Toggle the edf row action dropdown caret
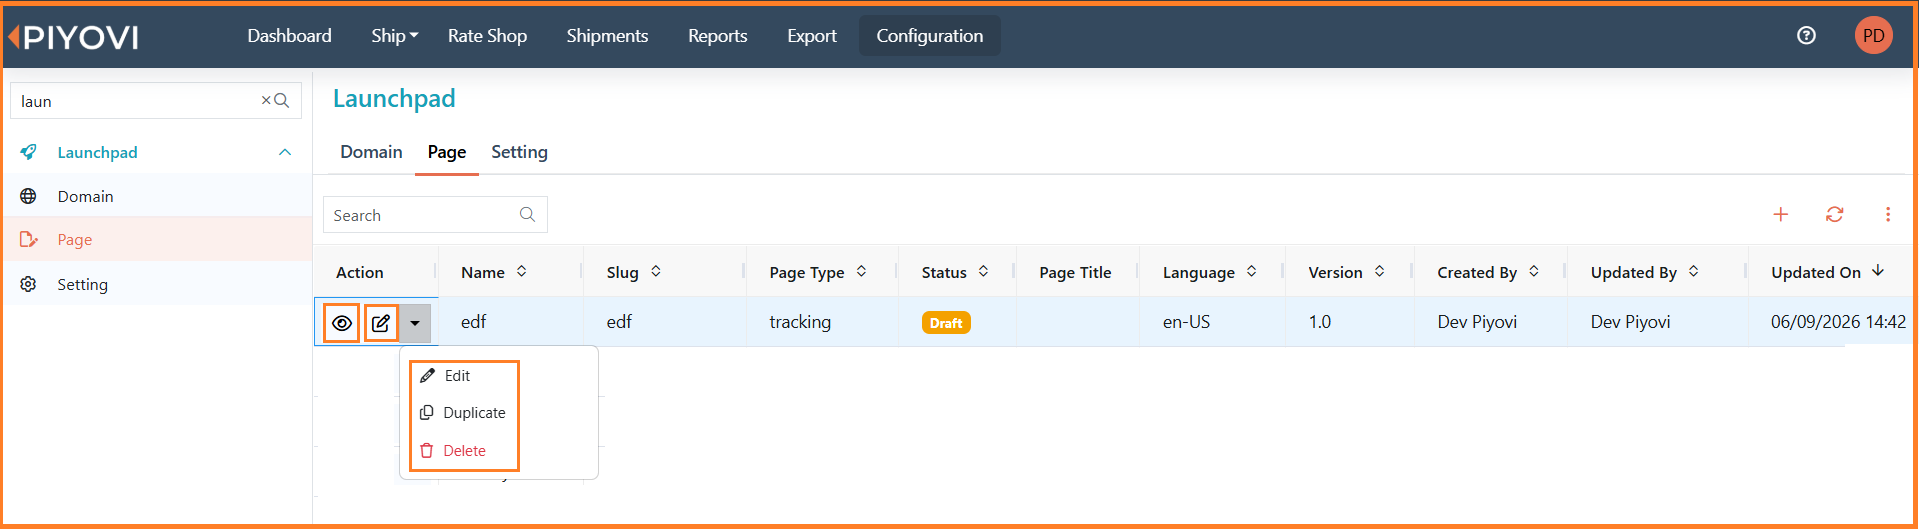This screenshot has width=1920, height=529. coord(415,323)
